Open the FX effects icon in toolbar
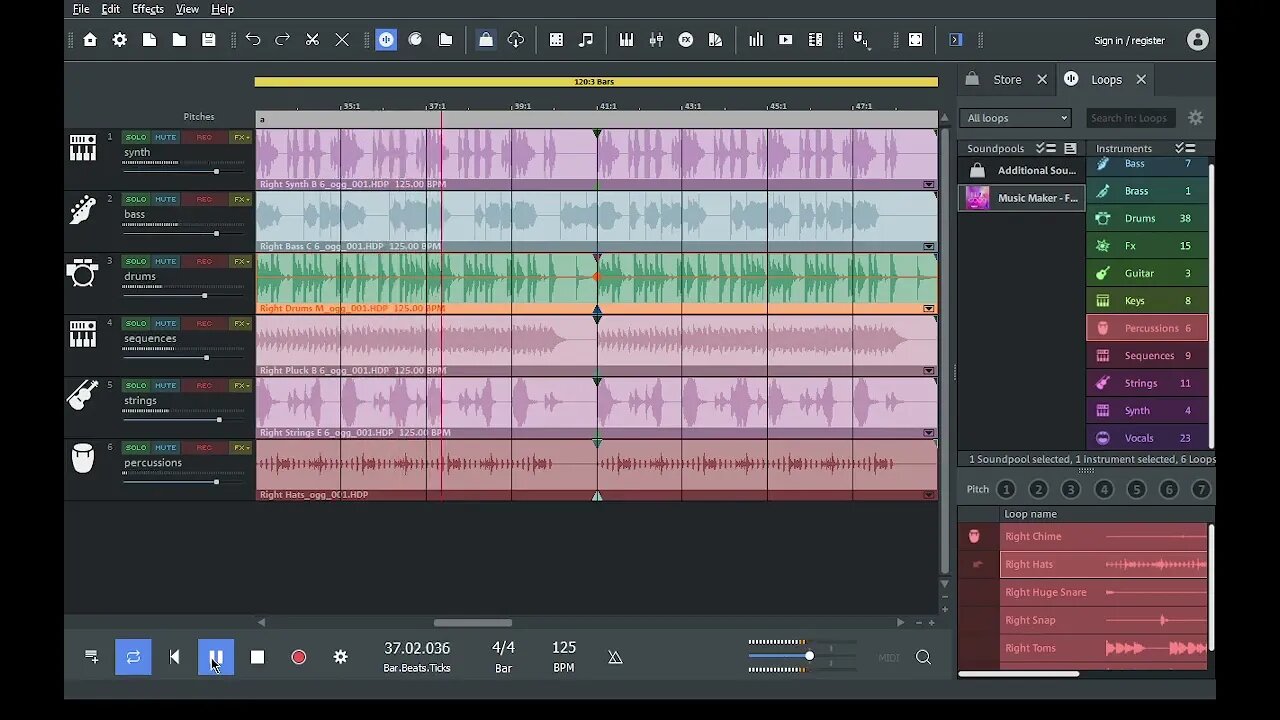 (x=686, y=40)
